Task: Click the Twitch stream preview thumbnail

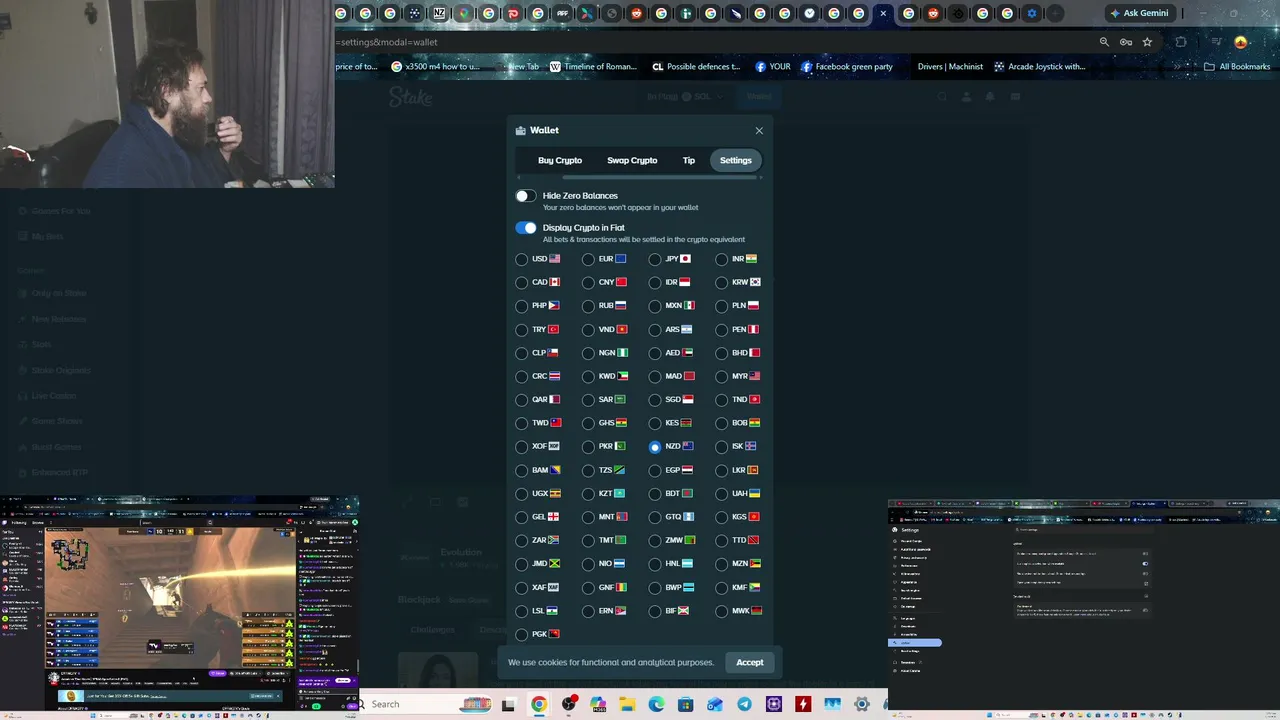Action: [180, 605]
